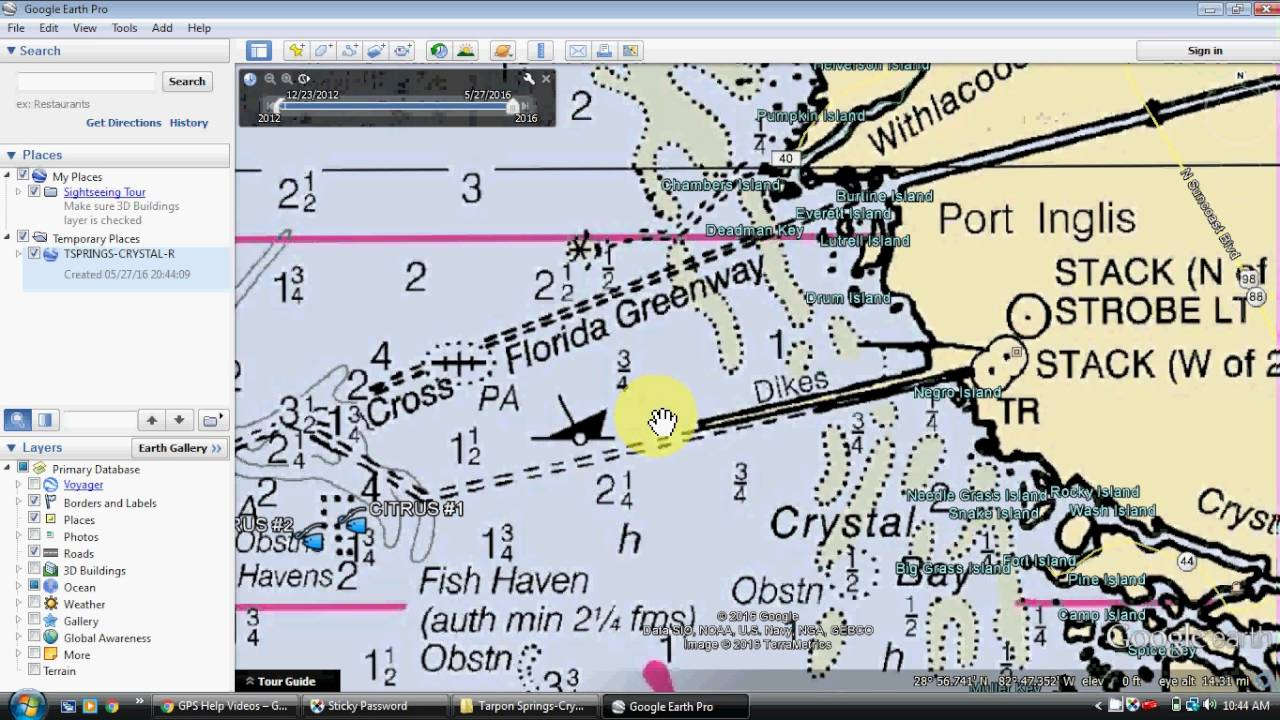Select the Add Path tool
This screenshot has width=1280, height=720.
pos(350,51)
